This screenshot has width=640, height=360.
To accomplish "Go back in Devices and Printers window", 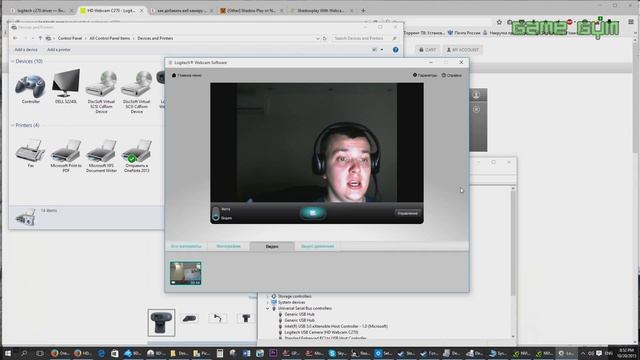I will pyautogui.click(x=15, y=38).
